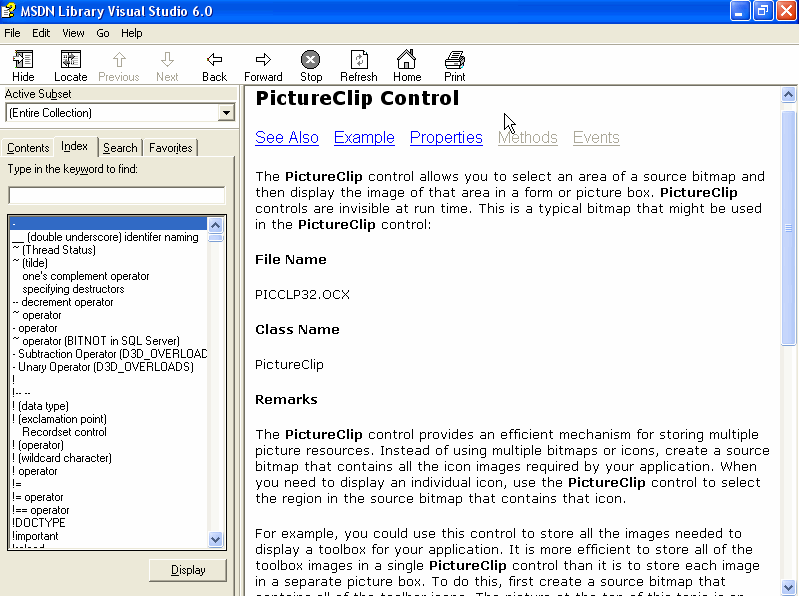Viewport: 799px width, 596px height.
Task: Switch to the Favorites tab
Action: point(171,148)
